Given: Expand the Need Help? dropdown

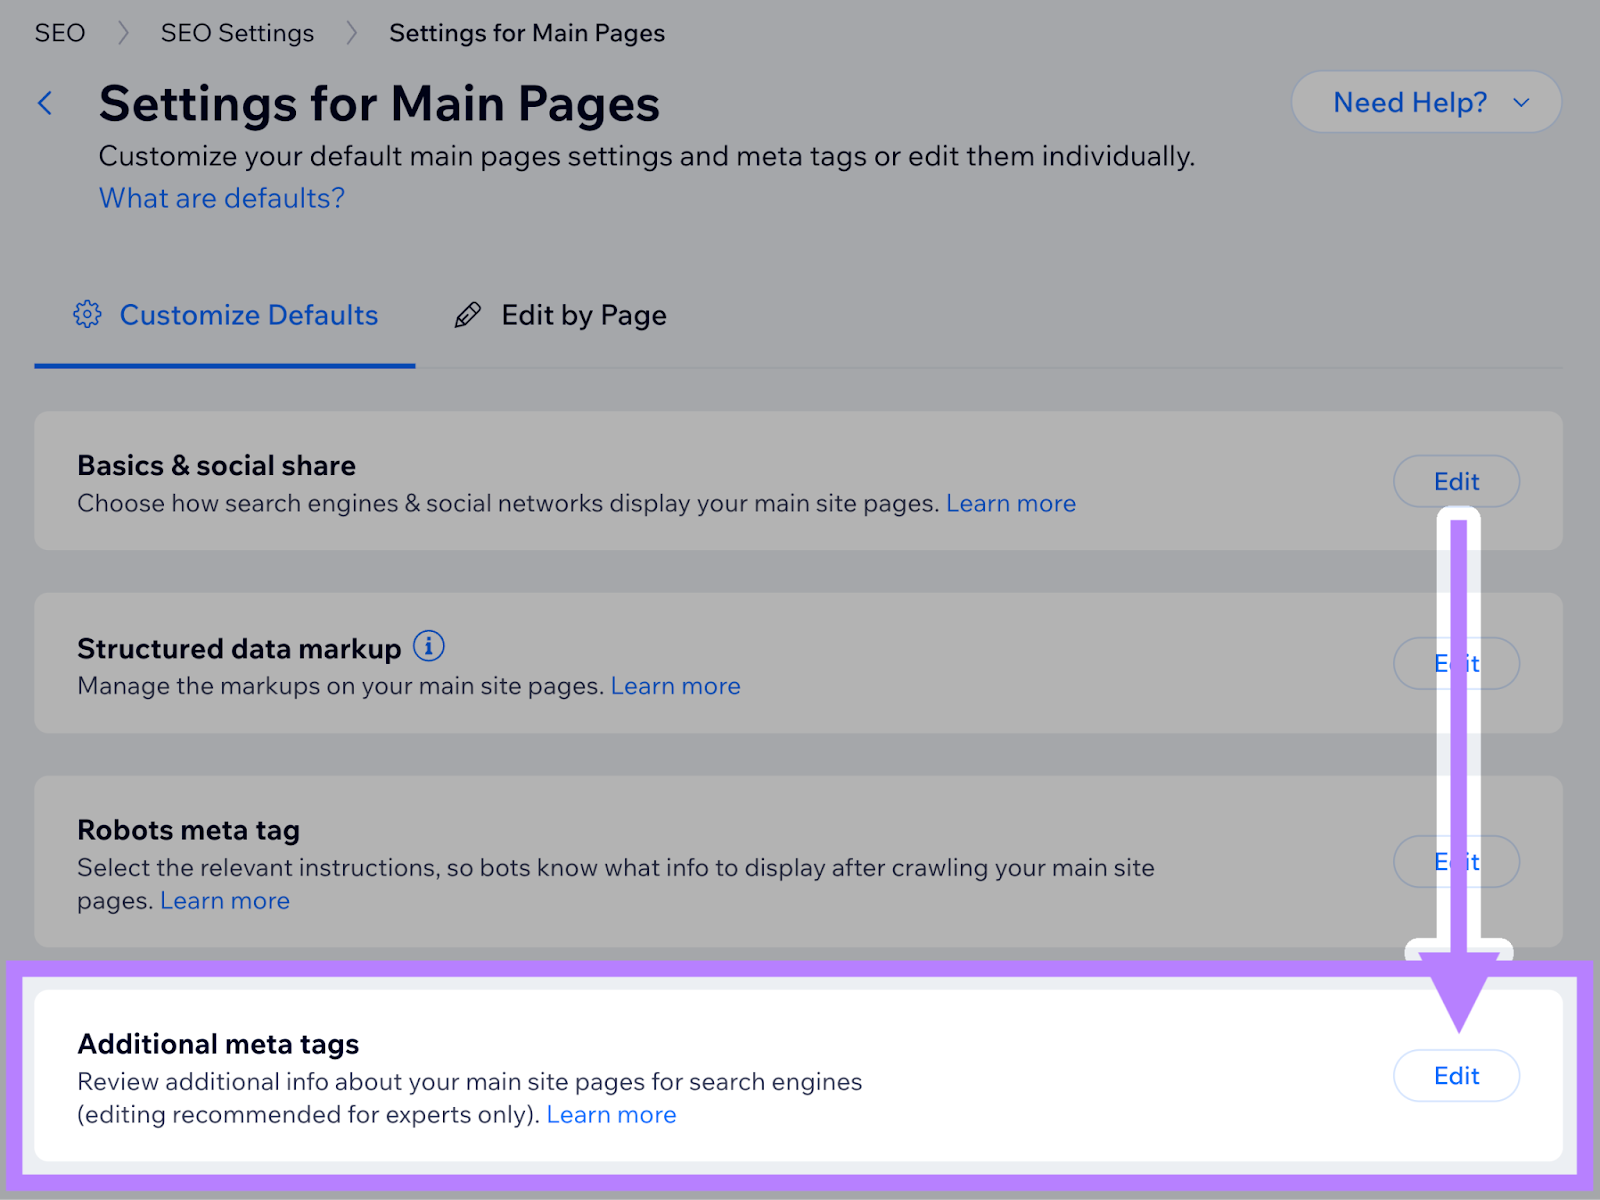Looking at the screenshot, I should pos(1425,102).
